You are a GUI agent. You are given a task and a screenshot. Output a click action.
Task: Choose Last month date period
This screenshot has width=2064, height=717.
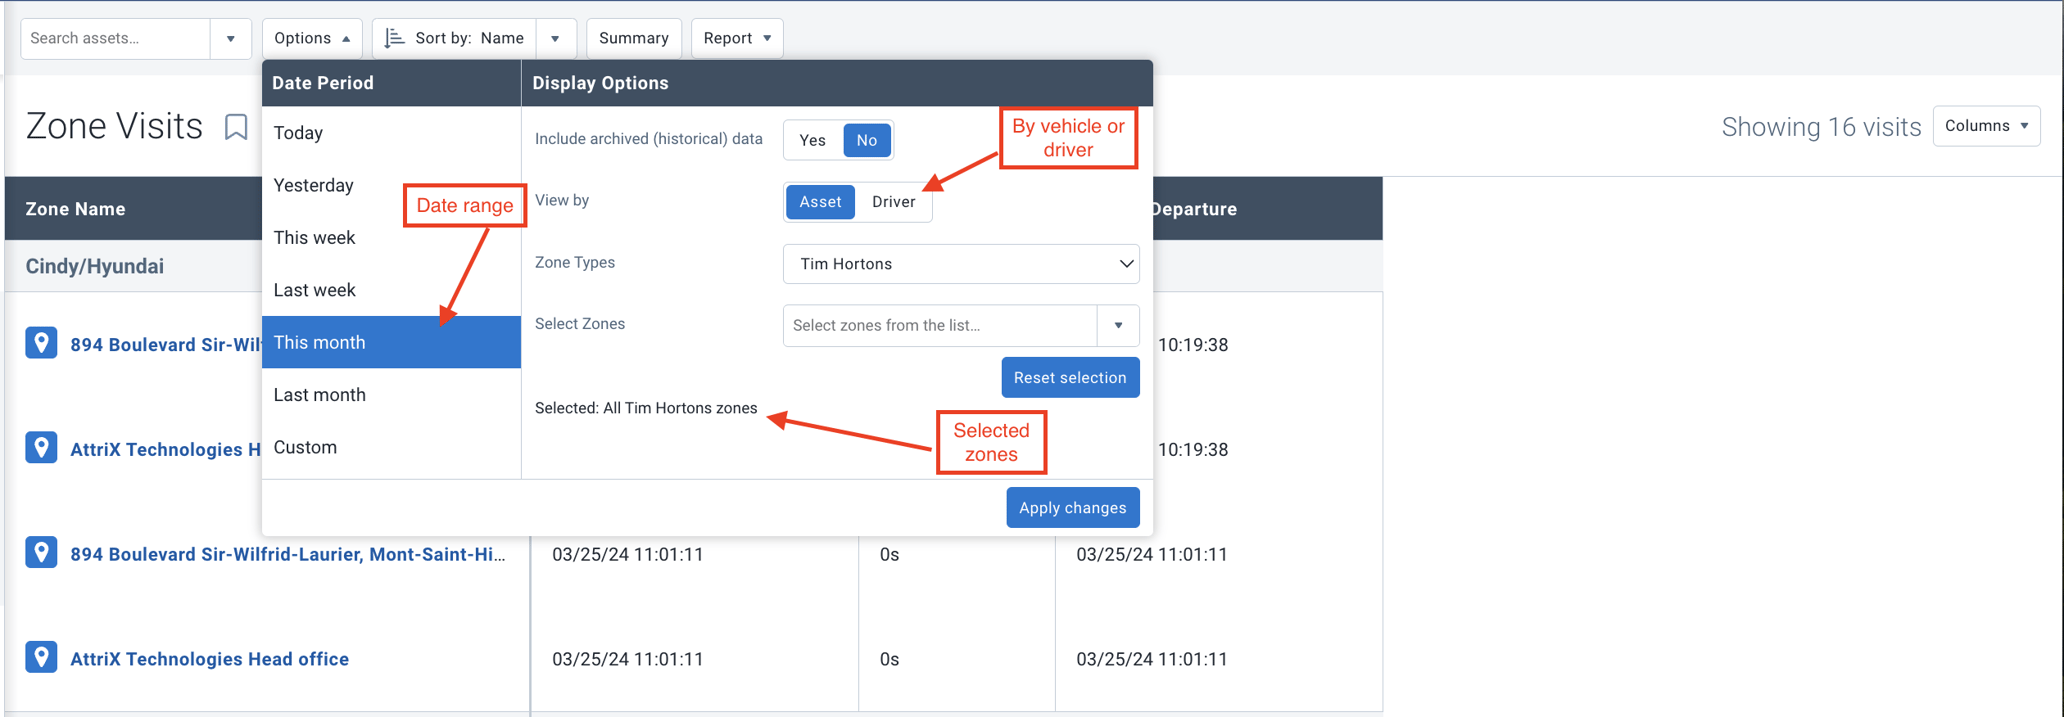point(391,395)
